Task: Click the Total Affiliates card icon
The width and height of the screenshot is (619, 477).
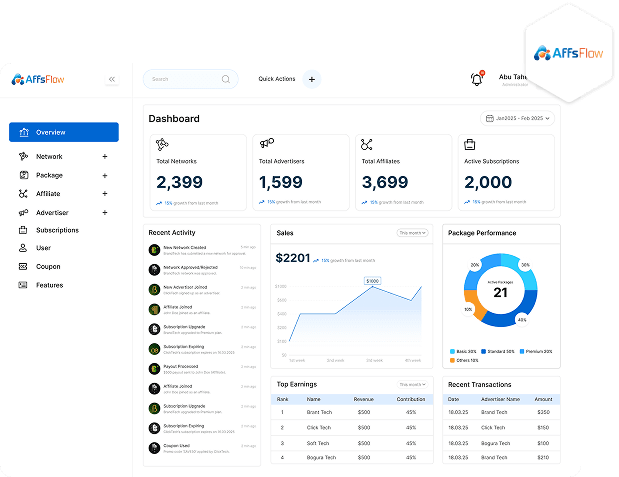Action: click(x=367, y=145)
